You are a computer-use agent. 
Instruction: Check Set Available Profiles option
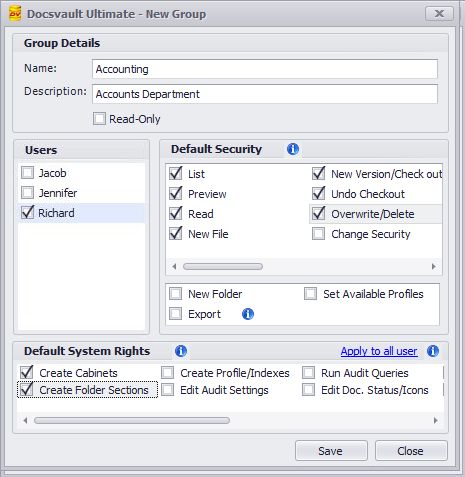(x=310, y=294)
